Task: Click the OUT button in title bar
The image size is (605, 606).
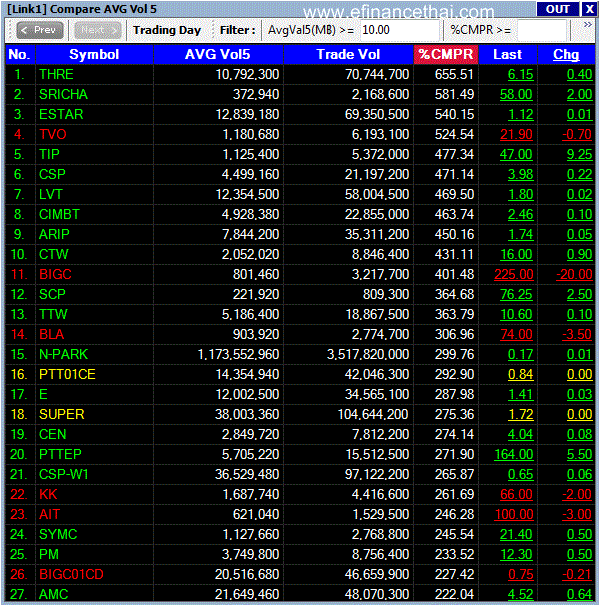Action: (x=557, y=9)
